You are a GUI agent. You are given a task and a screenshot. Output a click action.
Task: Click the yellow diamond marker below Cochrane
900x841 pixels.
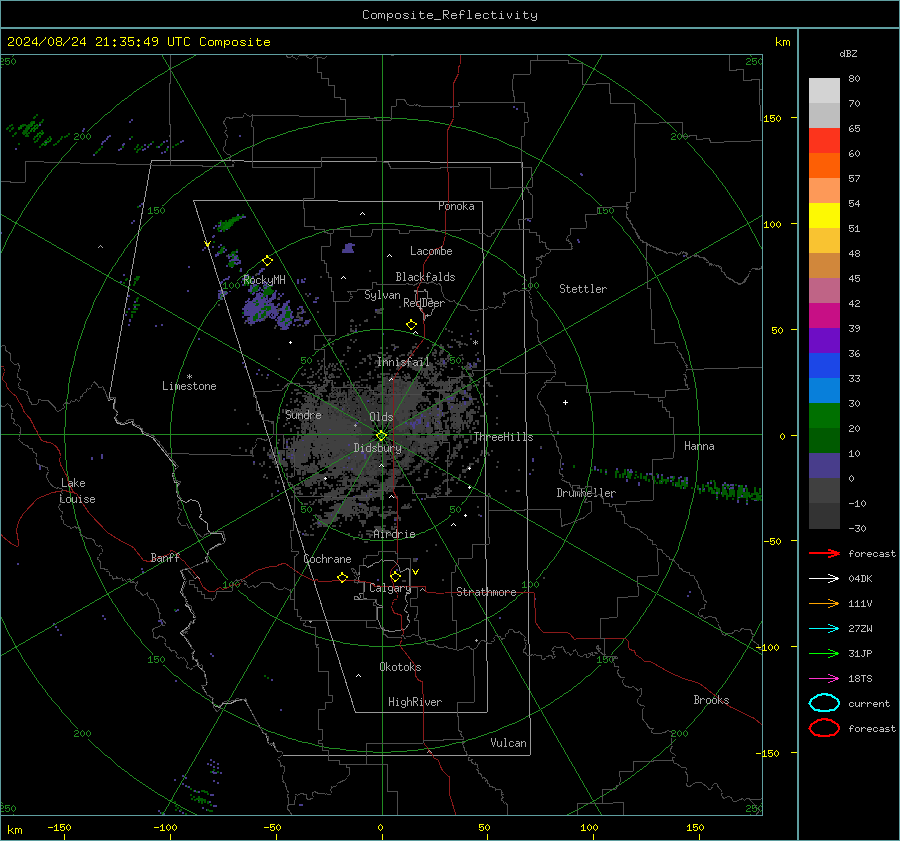(x=343, y=578)
